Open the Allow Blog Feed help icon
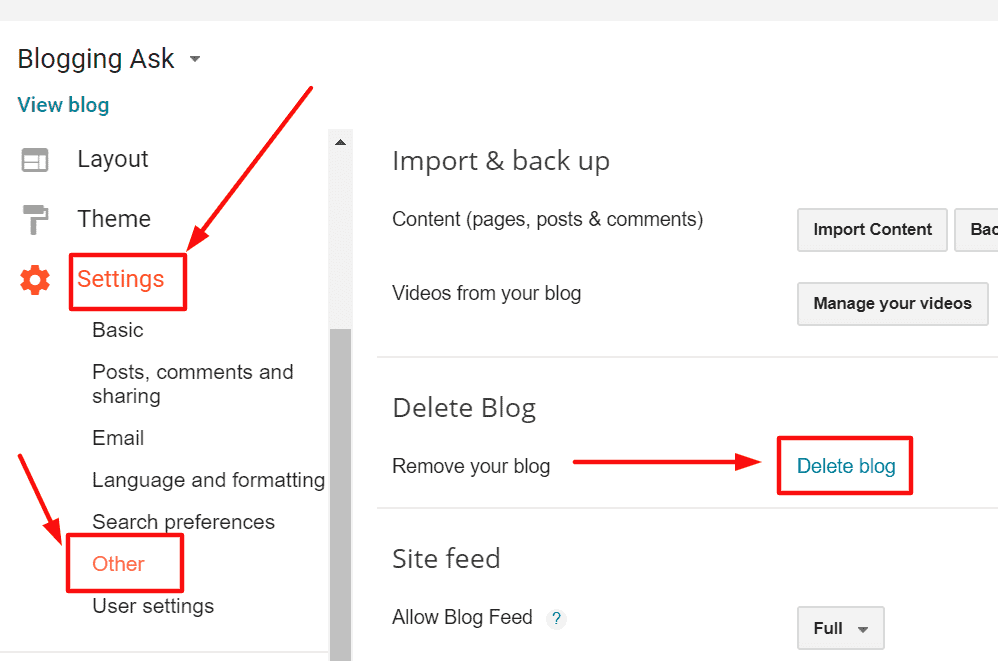The image size is (998, 661). (x=556, y=618)
